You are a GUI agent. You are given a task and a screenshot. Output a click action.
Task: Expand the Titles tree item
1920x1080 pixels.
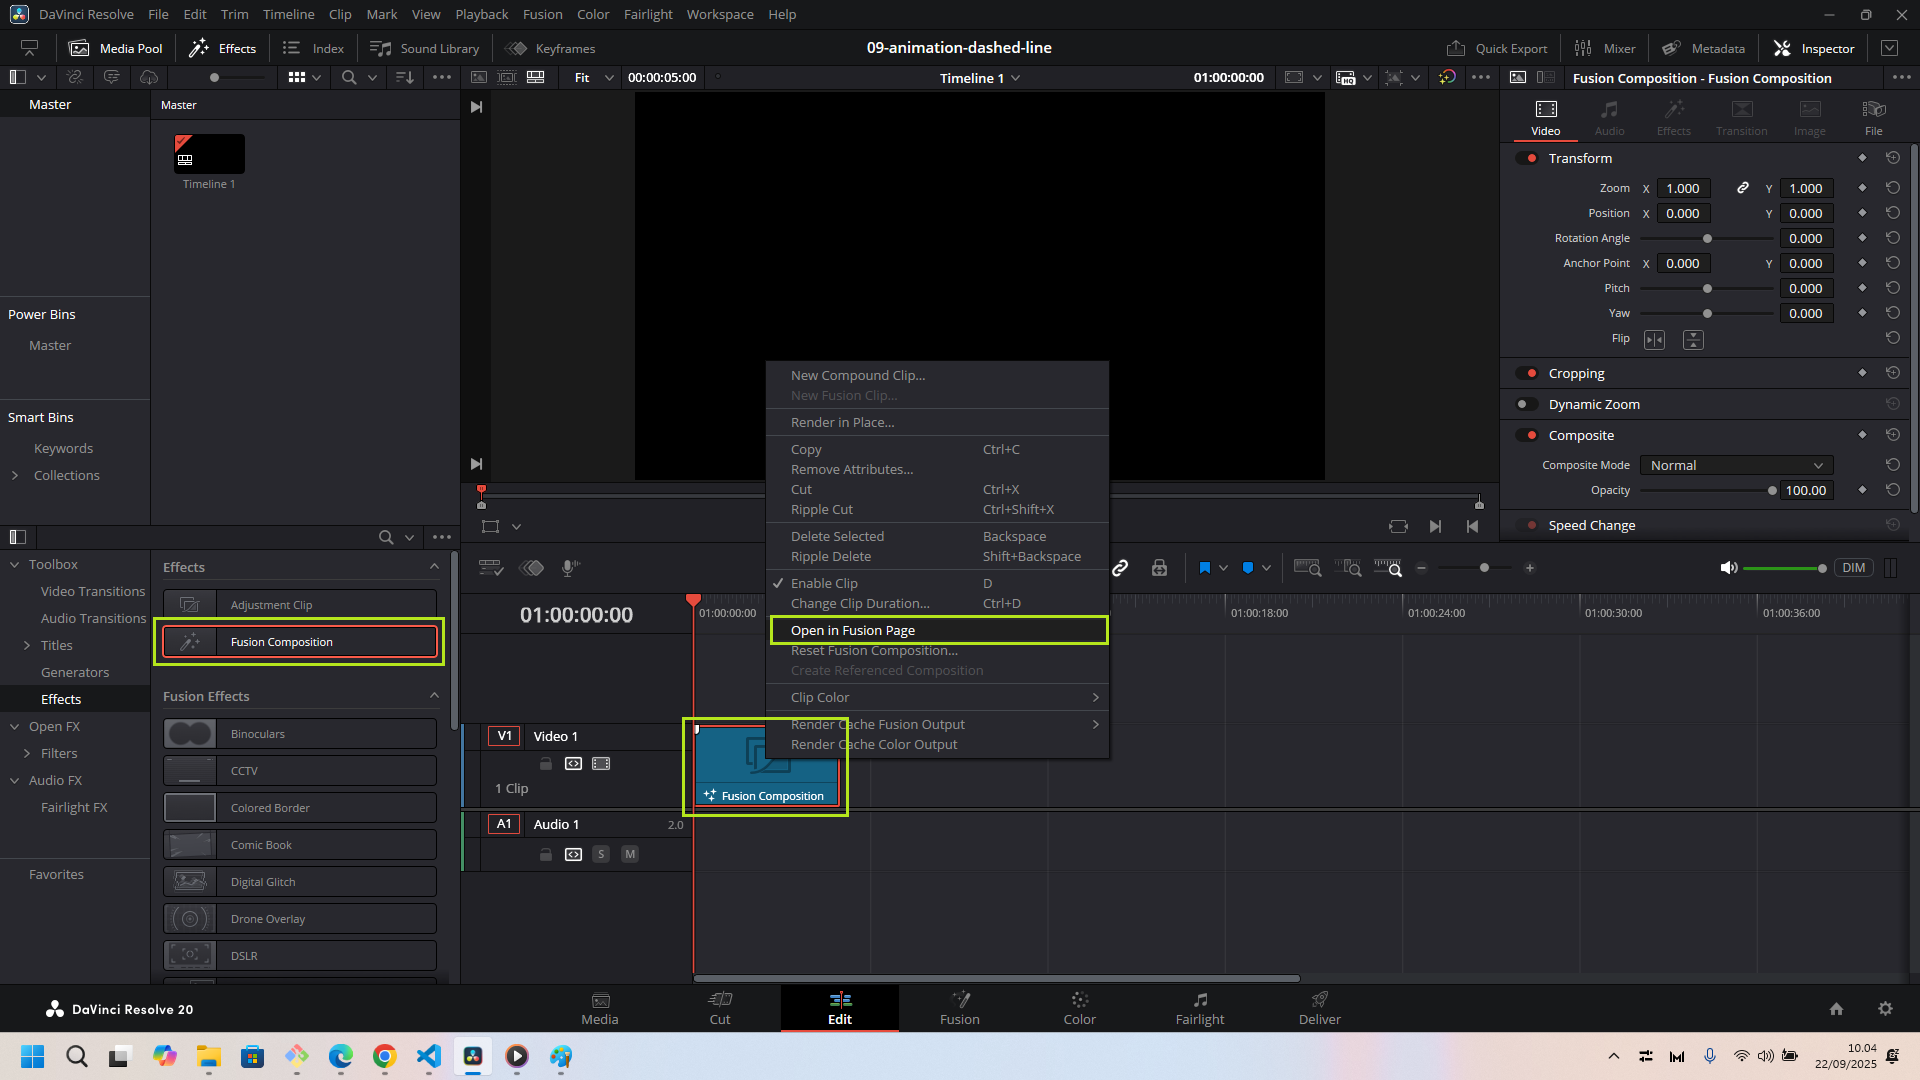27,645
